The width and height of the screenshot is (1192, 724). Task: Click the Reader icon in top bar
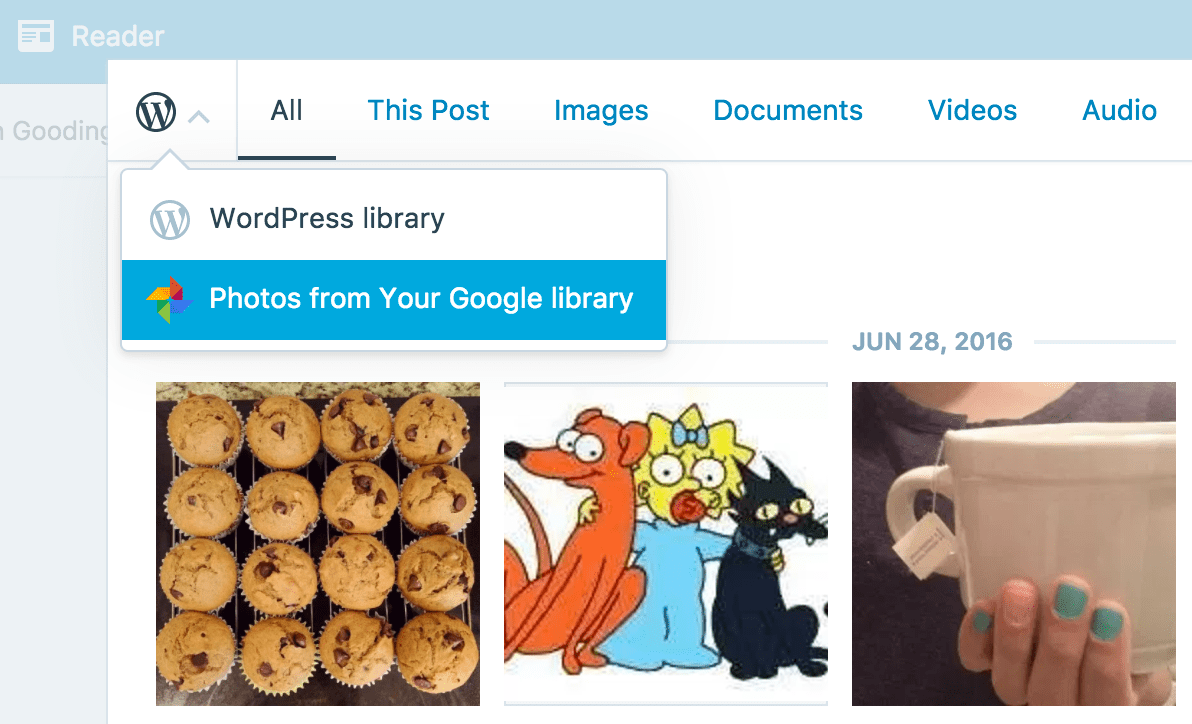[36, 36]
